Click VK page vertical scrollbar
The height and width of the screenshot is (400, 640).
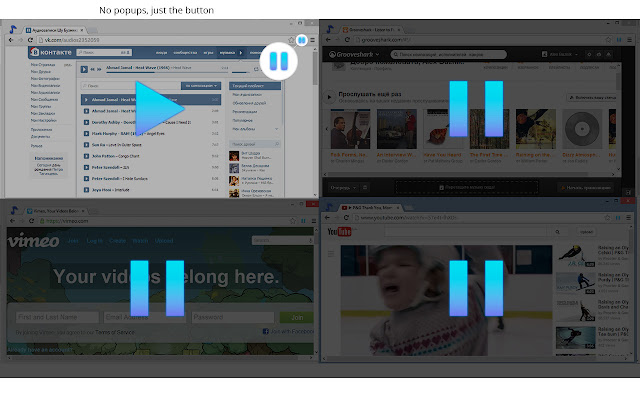pyautogui.click(x=315, y=67)
